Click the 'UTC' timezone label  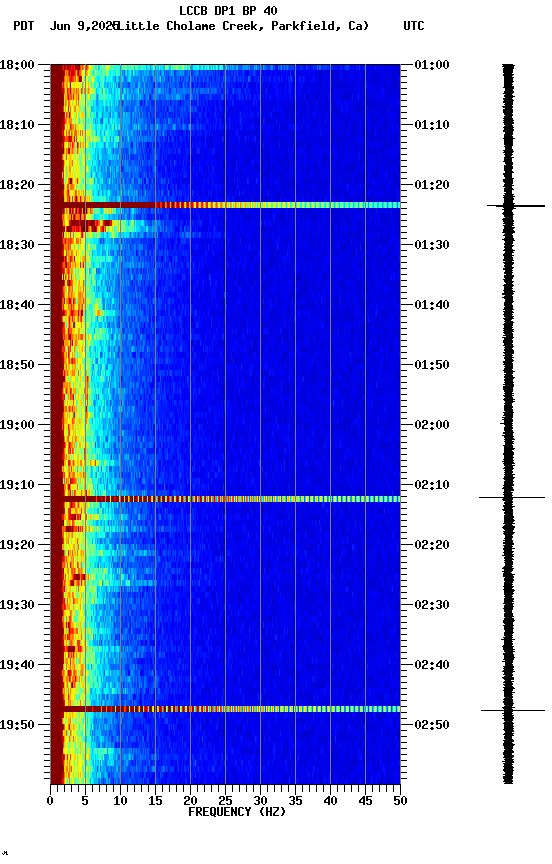coord(414,26)
